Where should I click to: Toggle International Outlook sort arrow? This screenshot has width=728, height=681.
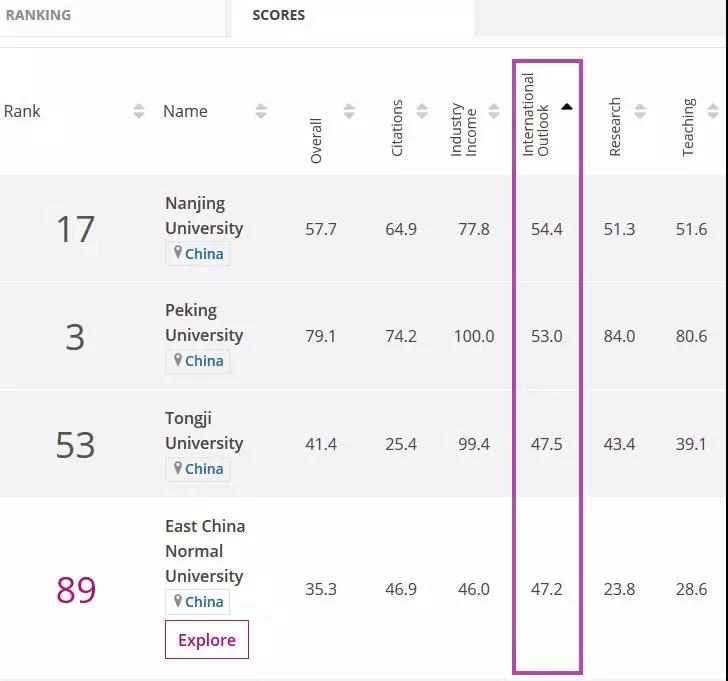(567, 107)
